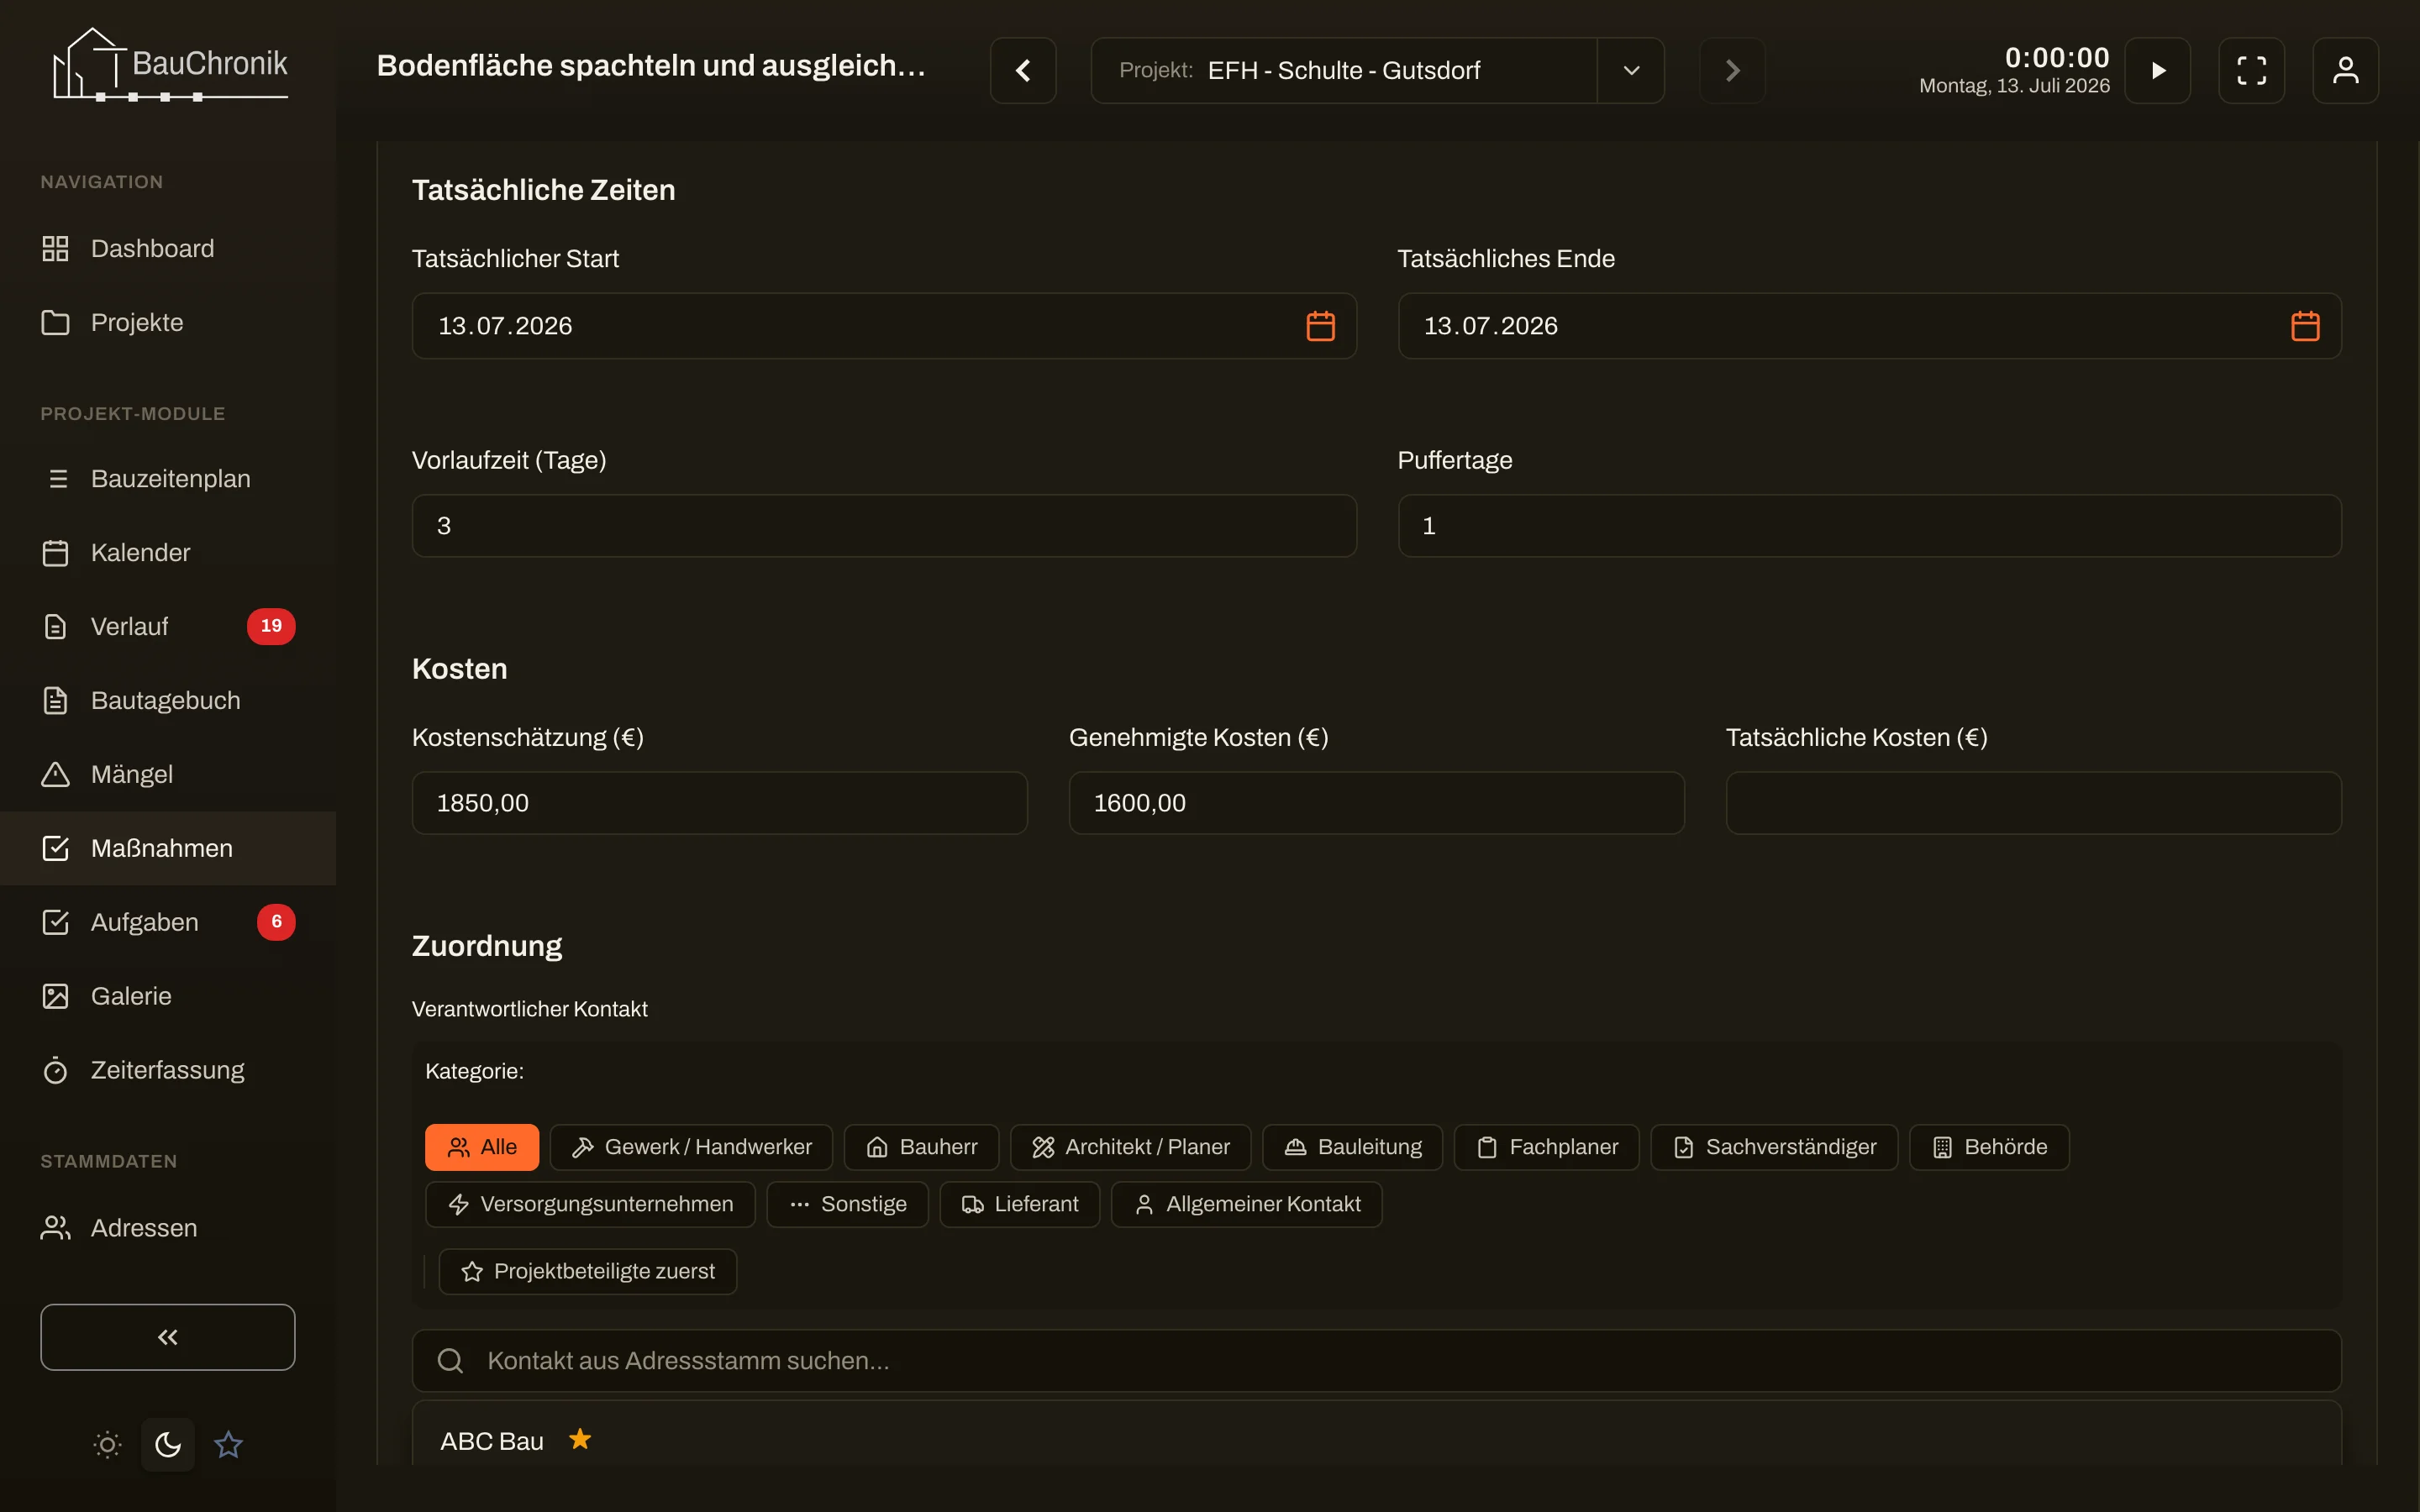Click the Tatsächlicher Start date field

pyautogui.click(x=884, y=326)
